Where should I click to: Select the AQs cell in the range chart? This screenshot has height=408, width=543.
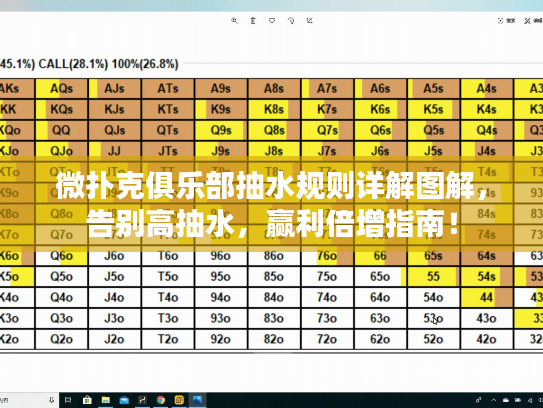(62, 89)
